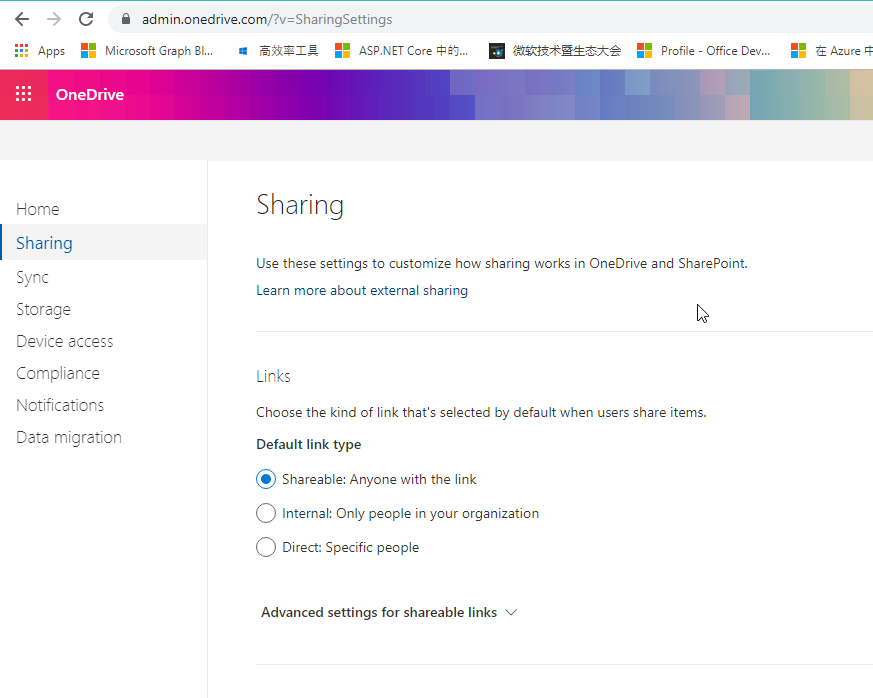The height and width of the screenshot is (698, 873).
Task: Open the 高效率工具 bookmark
Action: [278, 51]
